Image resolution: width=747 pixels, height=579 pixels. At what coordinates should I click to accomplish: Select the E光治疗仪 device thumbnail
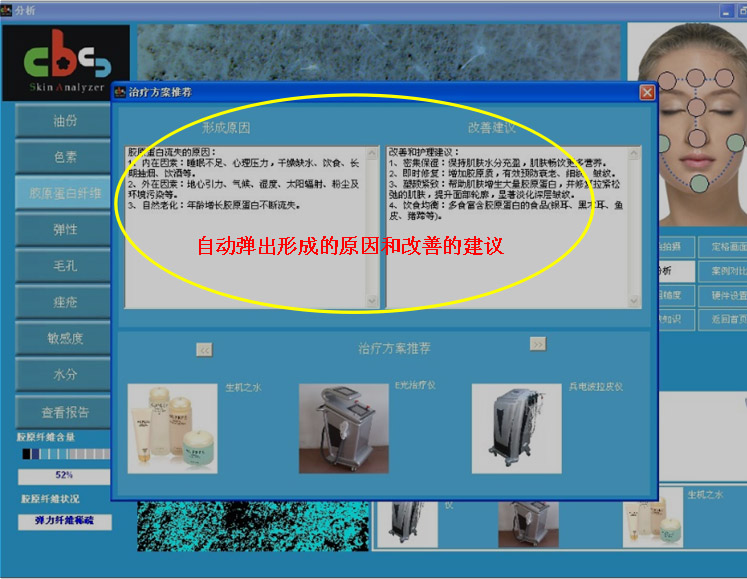point(343,430)
